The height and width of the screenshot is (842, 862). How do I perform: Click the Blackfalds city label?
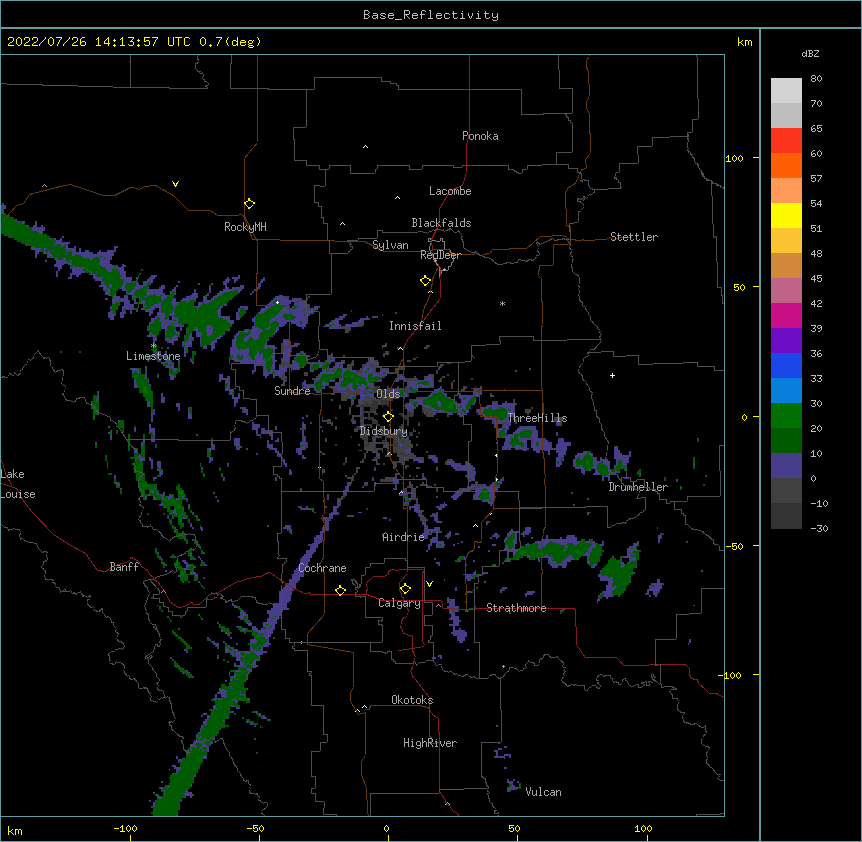click(x=441, y=223)
